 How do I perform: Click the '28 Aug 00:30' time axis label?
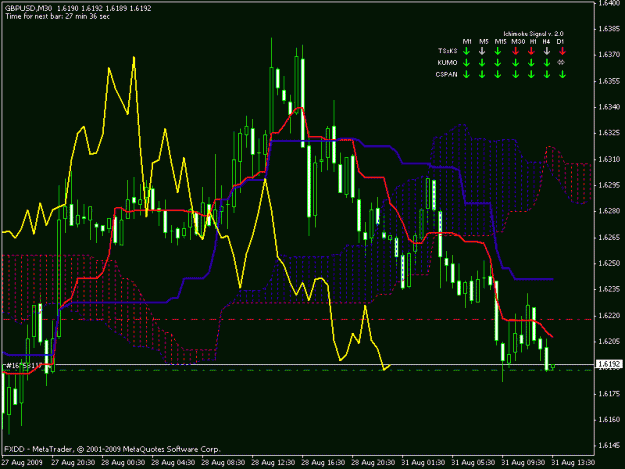pyautogui.click(x=123, y=463)
